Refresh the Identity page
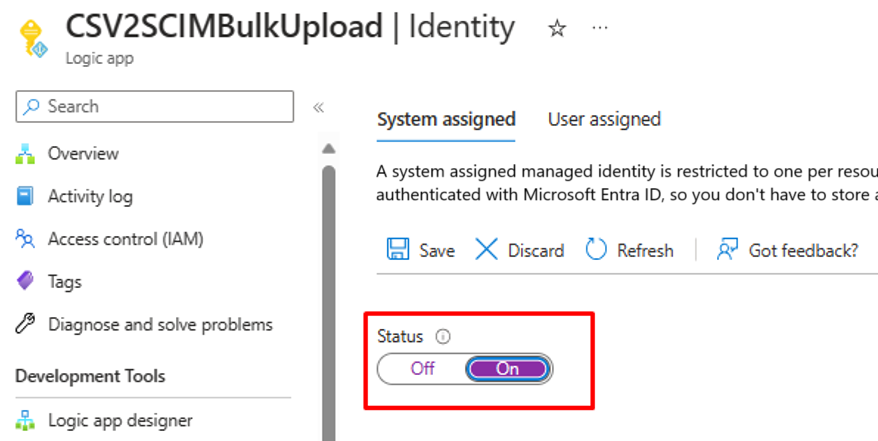Image resolution: width=878 pixels, height=441 pixels. [630, 250]
